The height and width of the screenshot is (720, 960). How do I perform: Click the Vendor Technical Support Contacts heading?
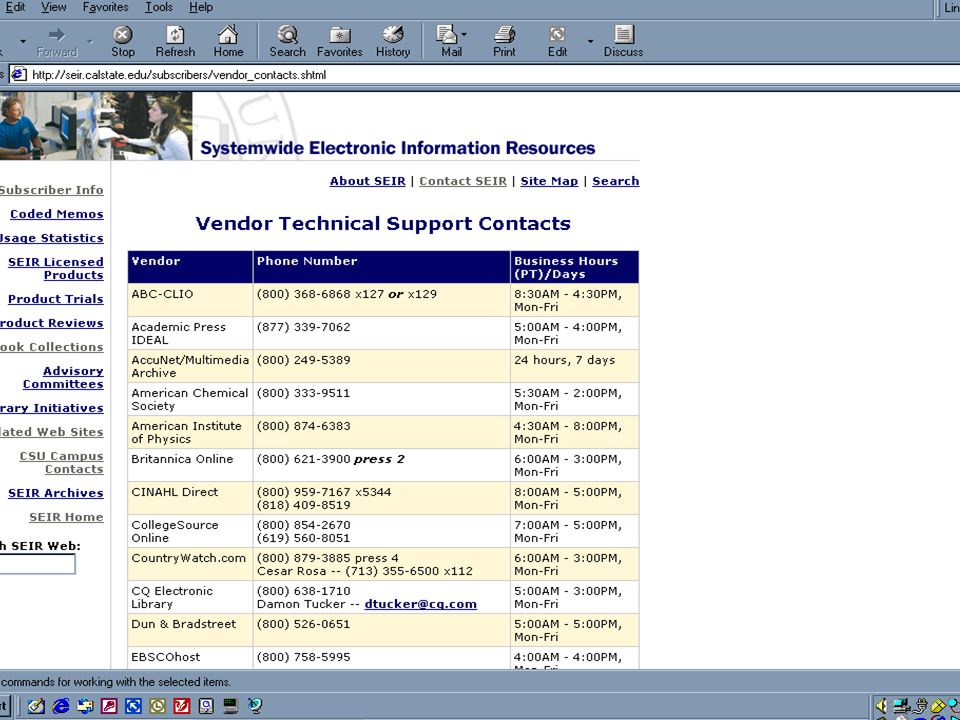pos(383,223)
